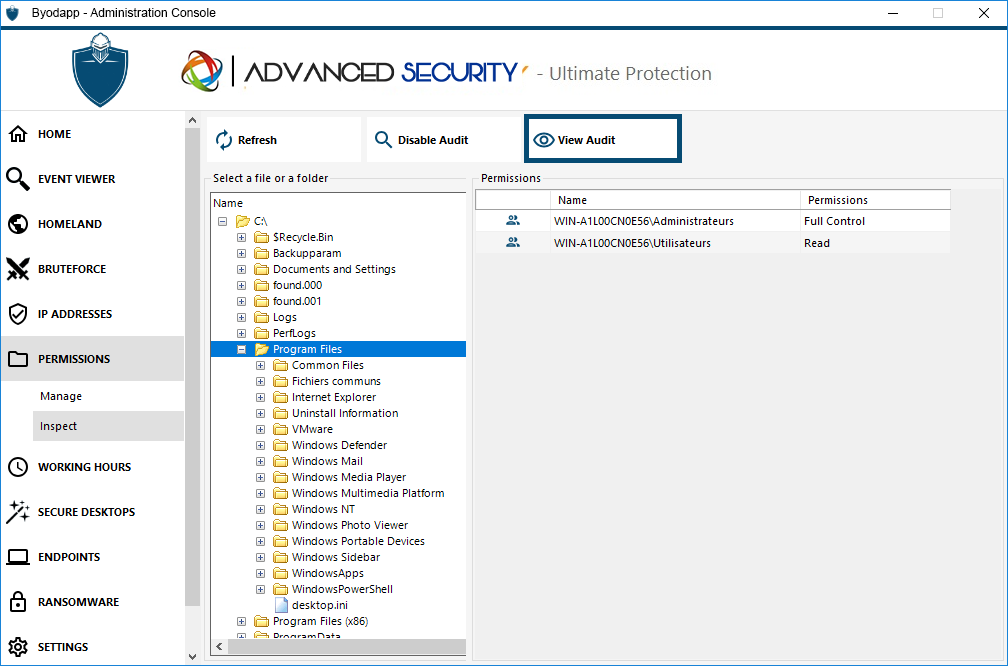1008x666 pixels.
Task: Click the Working Hours clock icon
Action: click(x=18, y=467)
